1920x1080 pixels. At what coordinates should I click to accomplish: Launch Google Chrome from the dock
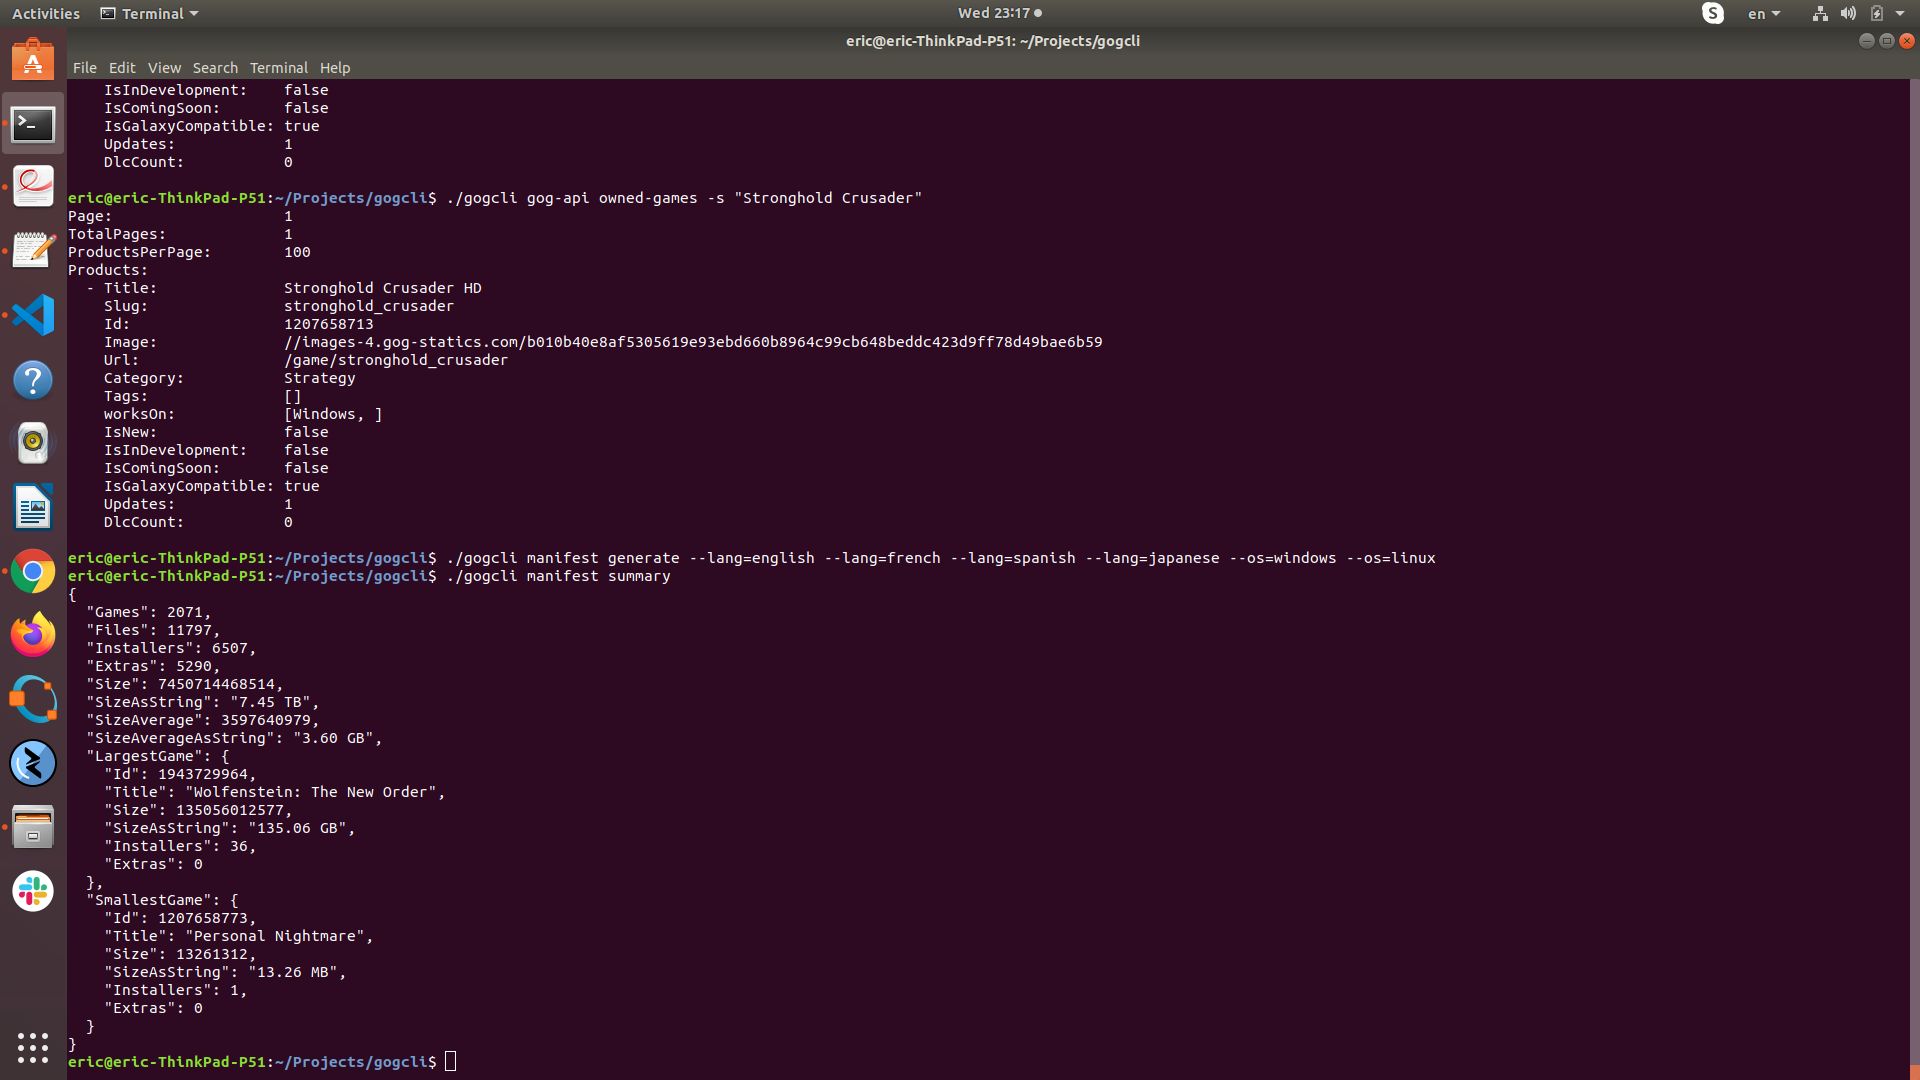pyautogui.click(x=33, y=571)
